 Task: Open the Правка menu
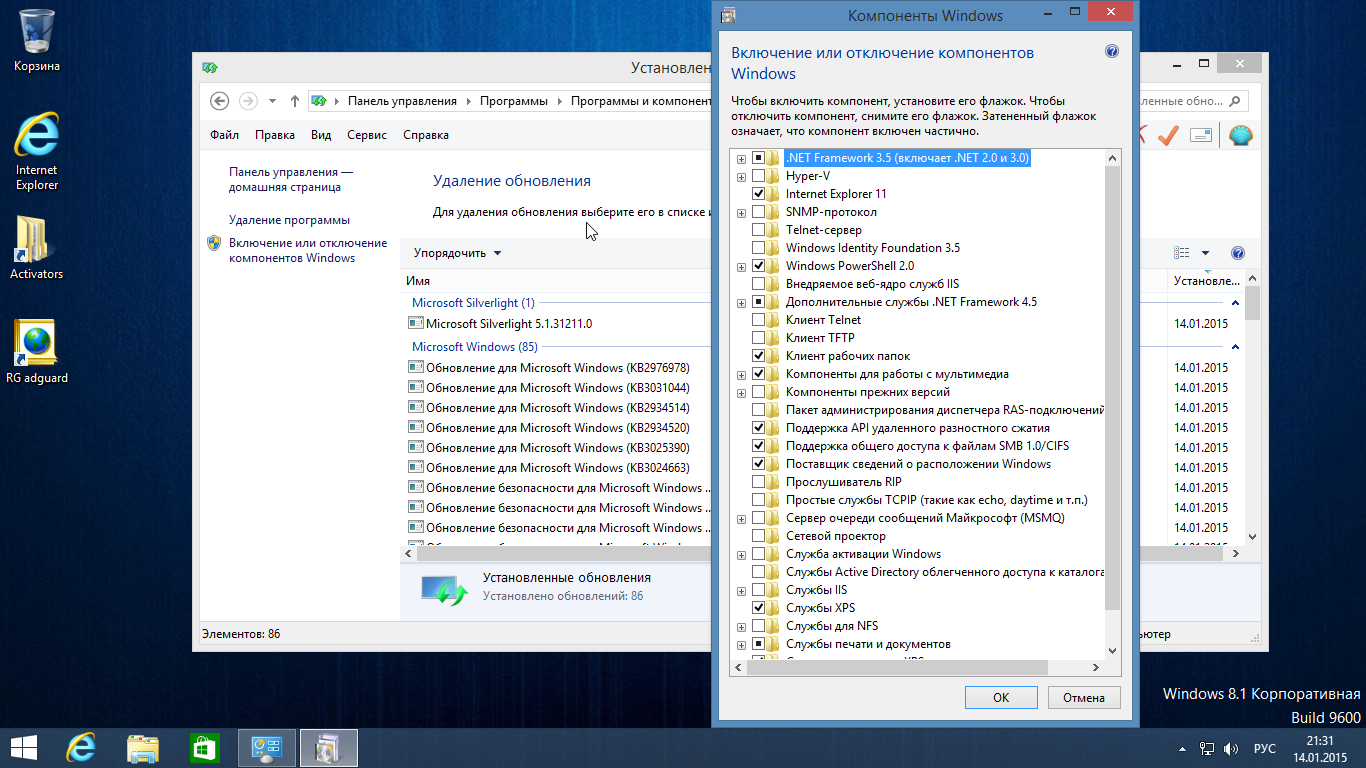coord(274,135)
